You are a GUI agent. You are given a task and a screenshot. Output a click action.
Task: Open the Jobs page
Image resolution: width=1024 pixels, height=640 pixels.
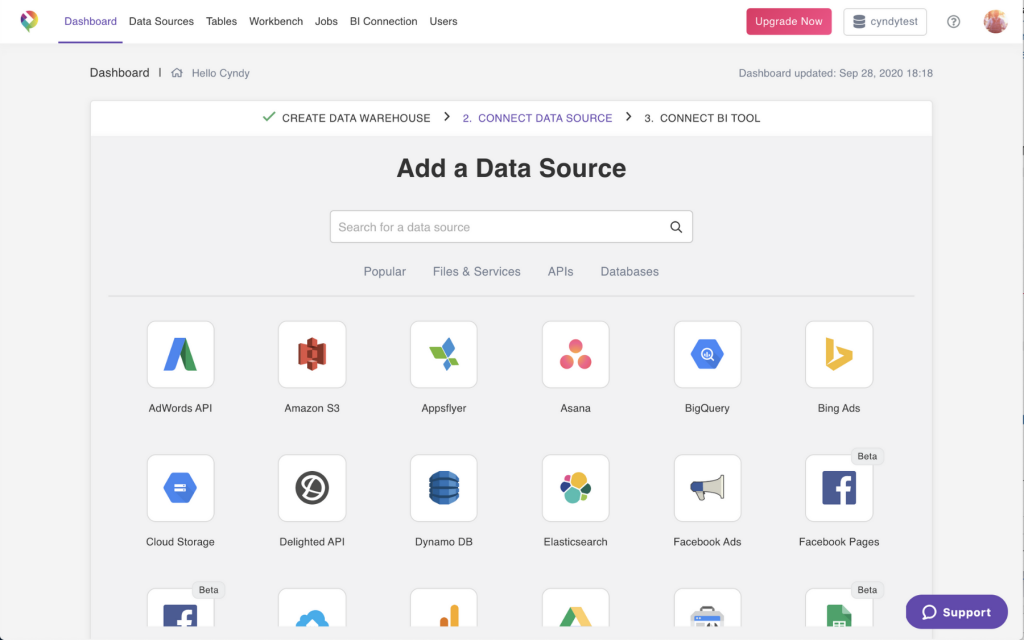pyautogui.click(x=326, y=22)
